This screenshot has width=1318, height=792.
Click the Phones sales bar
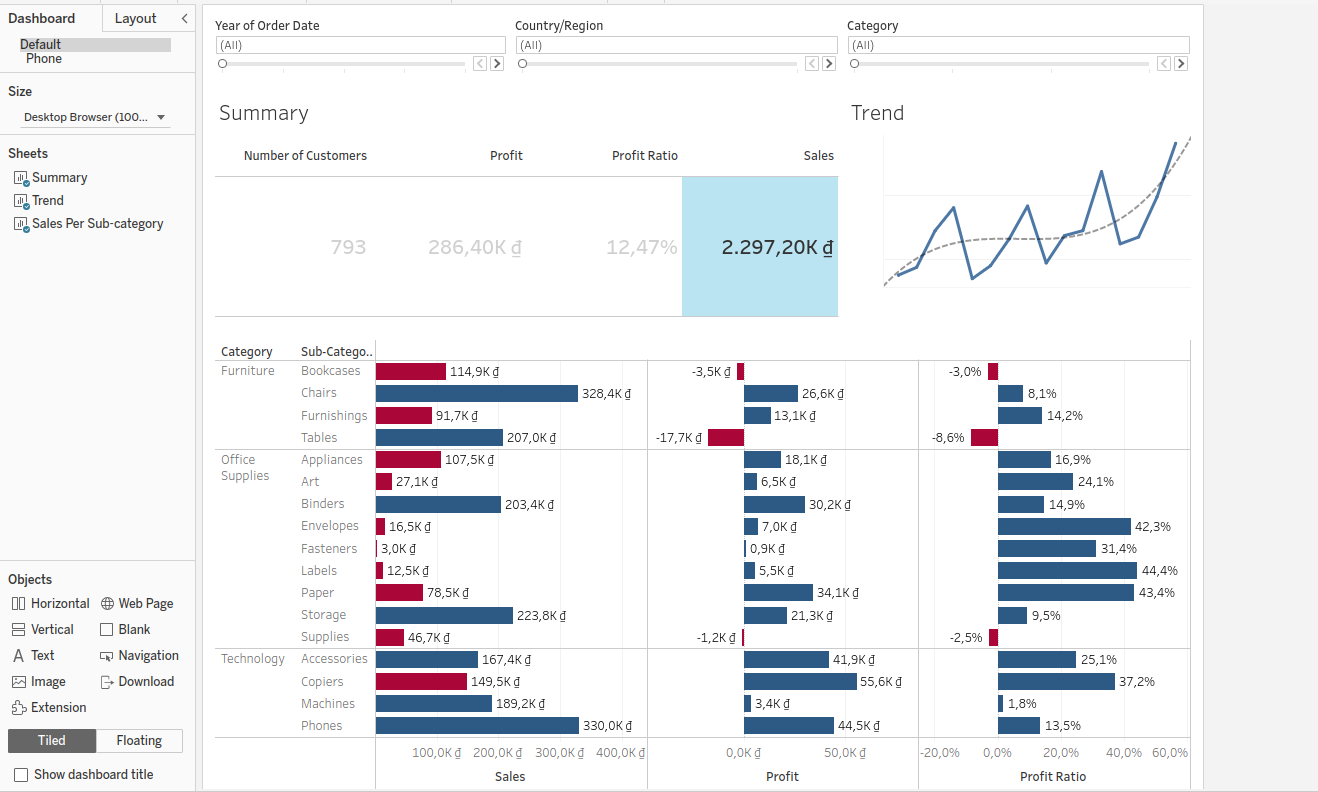point(478,726)
